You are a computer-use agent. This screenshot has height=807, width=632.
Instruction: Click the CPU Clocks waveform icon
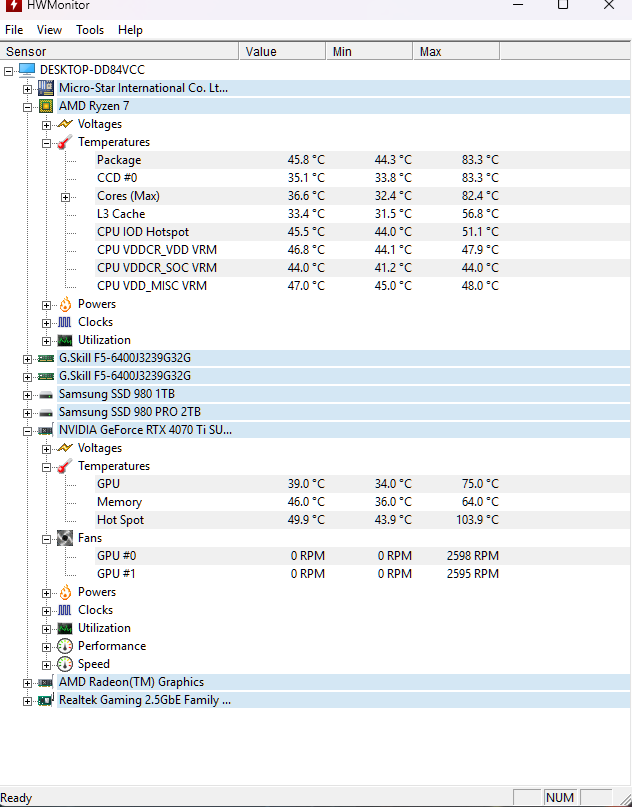[x=65, y=322]
